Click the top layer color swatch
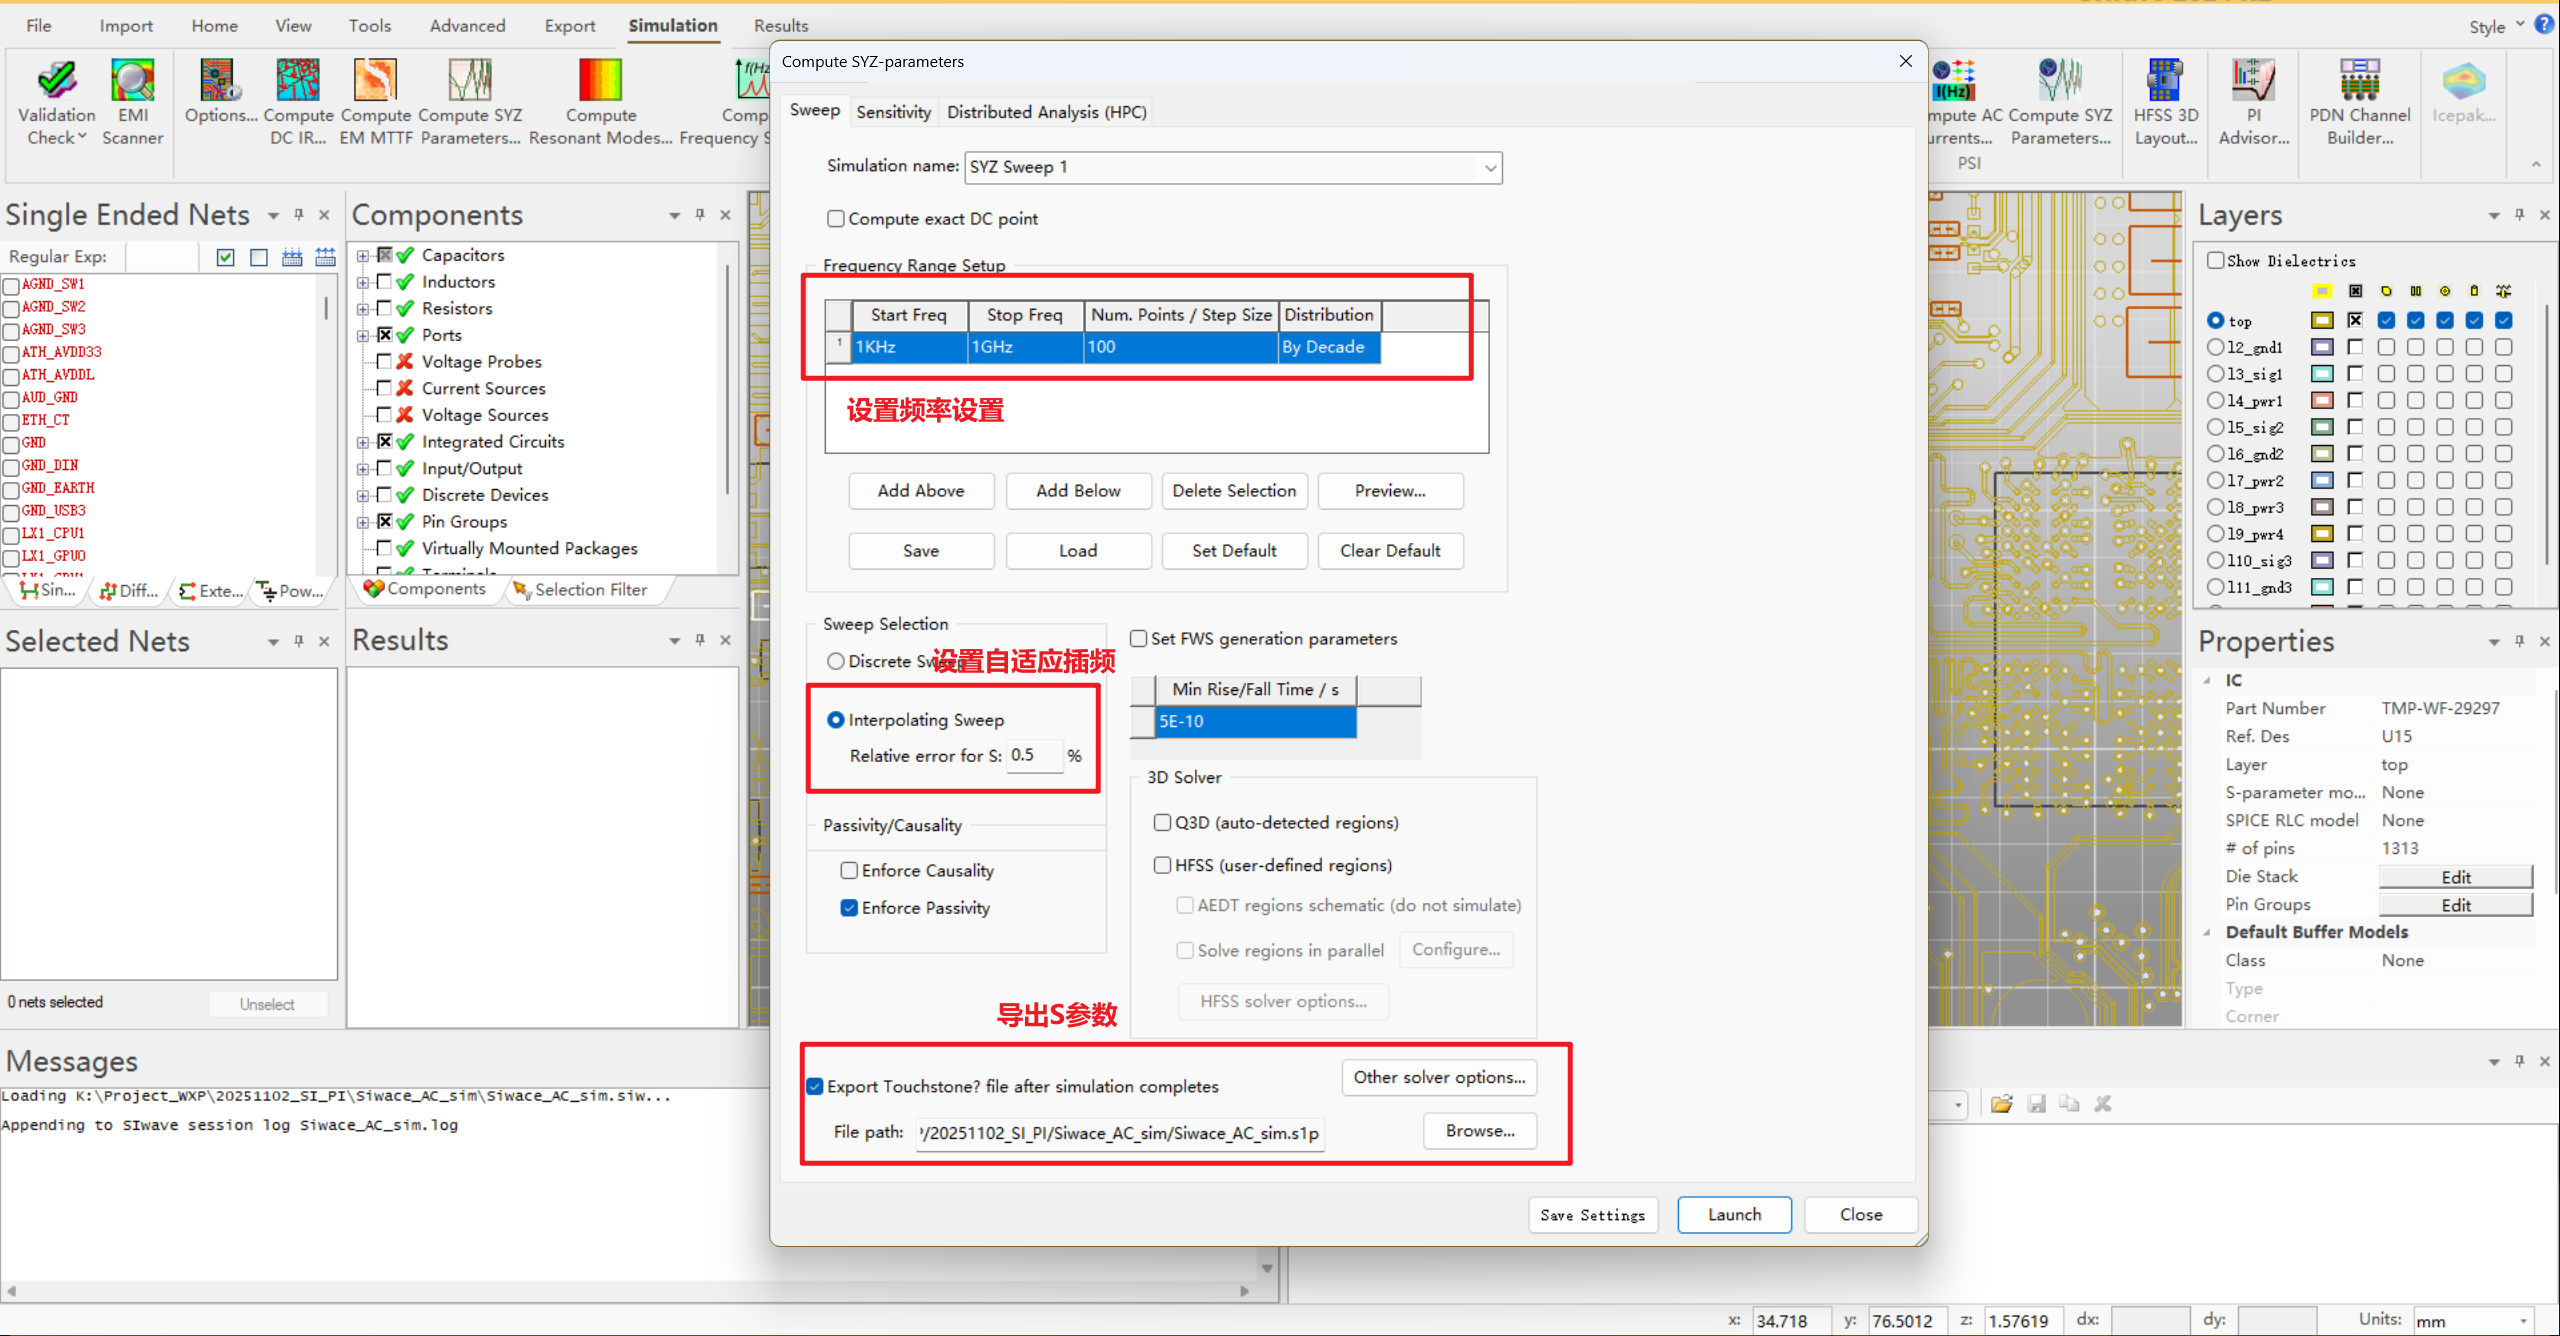 tap(2322, 321)
